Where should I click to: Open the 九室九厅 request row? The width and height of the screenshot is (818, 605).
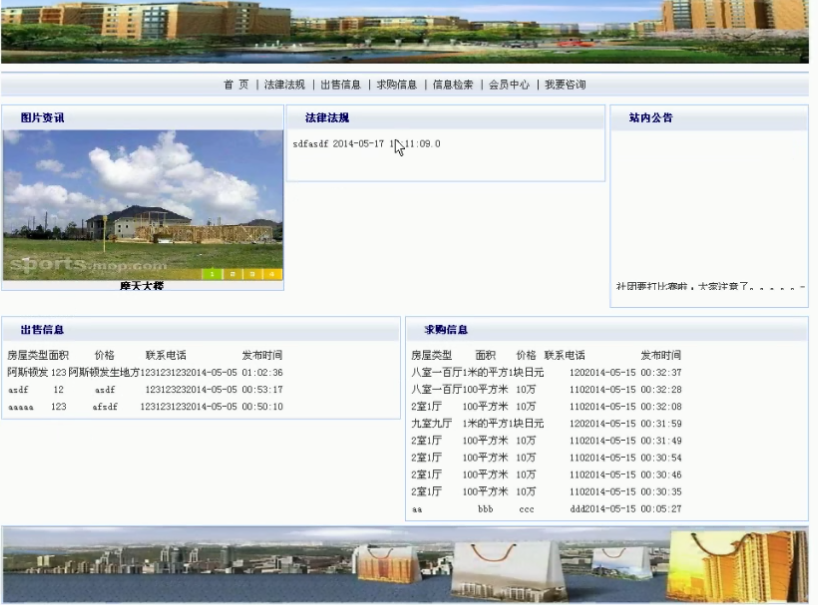546,424
